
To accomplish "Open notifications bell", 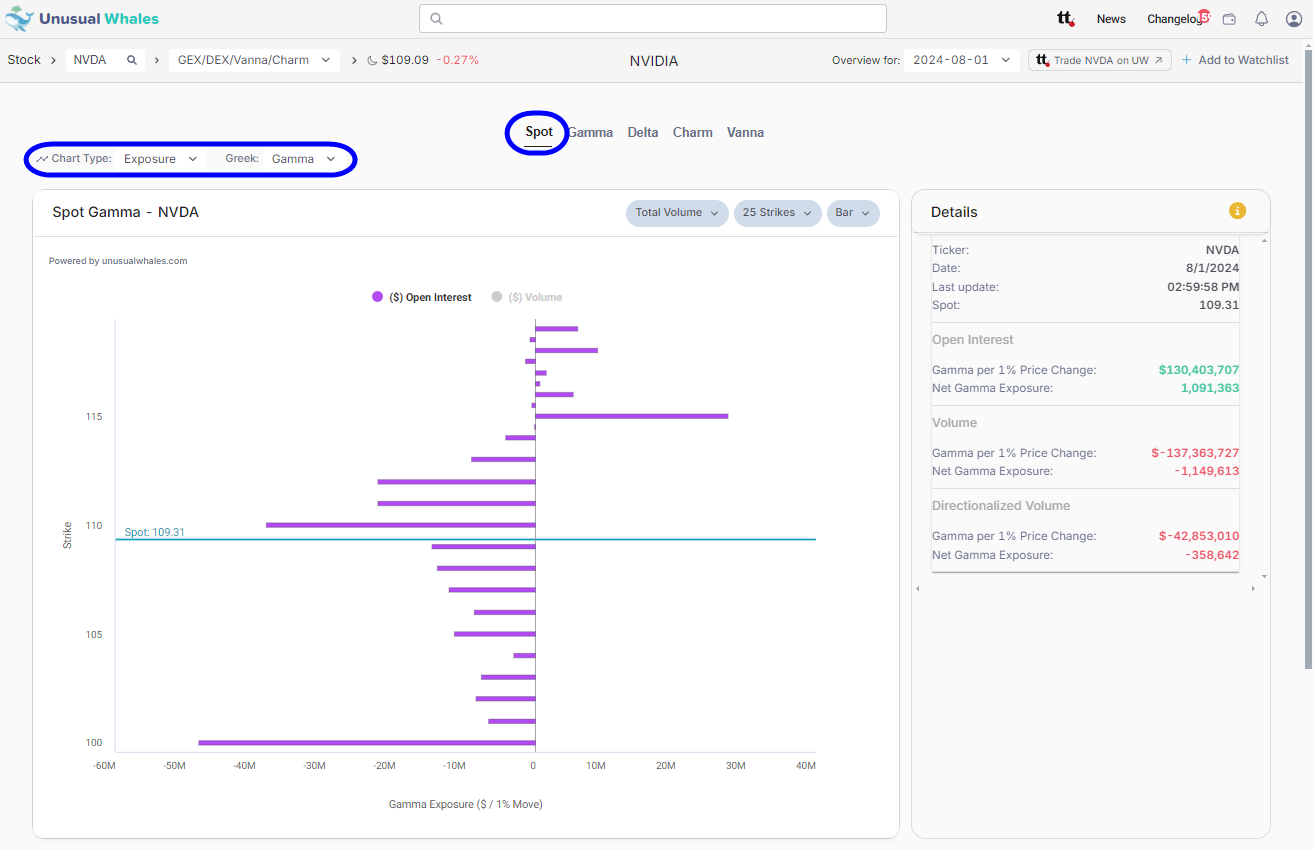I will 1261,19.
